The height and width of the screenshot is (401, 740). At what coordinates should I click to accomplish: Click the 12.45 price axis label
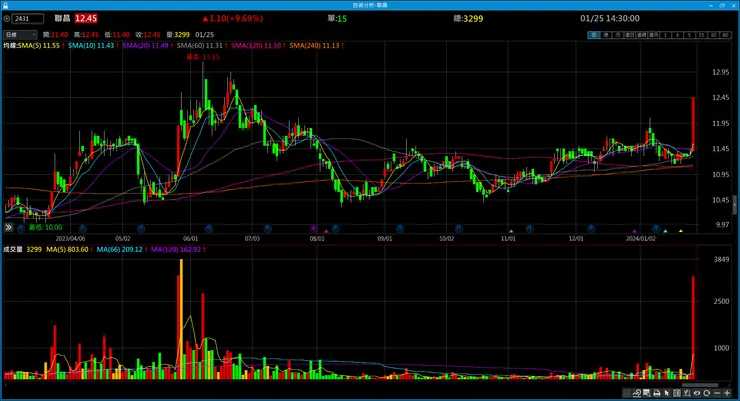tap(721, 98)
